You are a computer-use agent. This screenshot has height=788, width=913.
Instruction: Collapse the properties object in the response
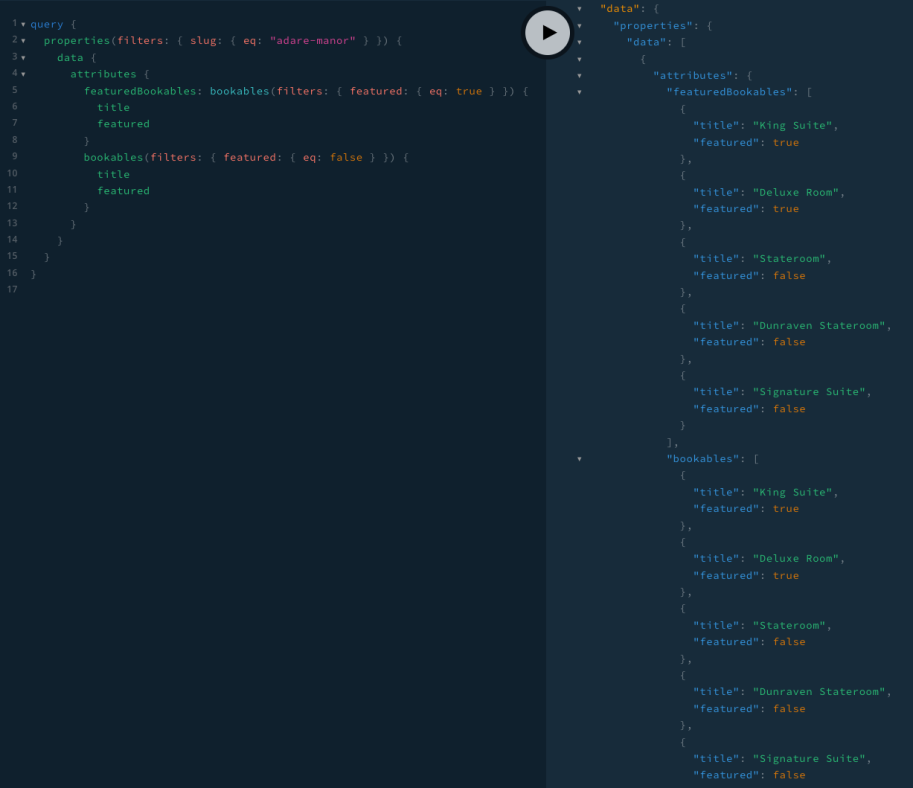click(x=579, y=25)
